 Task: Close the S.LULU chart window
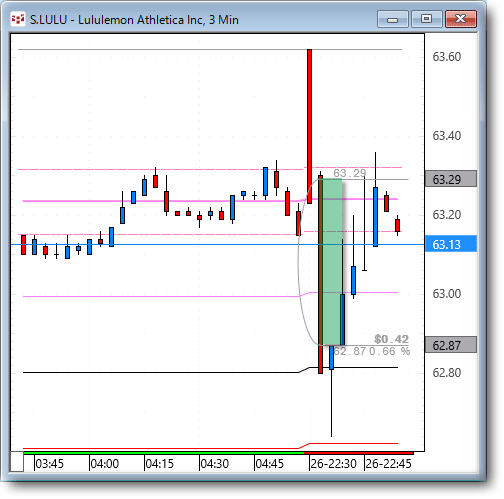pos(461,19)
